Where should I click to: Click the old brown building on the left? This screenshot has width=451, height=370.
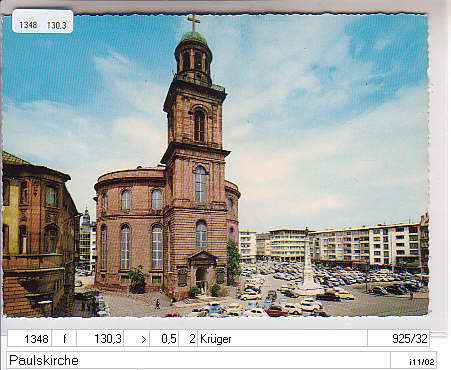point(38,233)
